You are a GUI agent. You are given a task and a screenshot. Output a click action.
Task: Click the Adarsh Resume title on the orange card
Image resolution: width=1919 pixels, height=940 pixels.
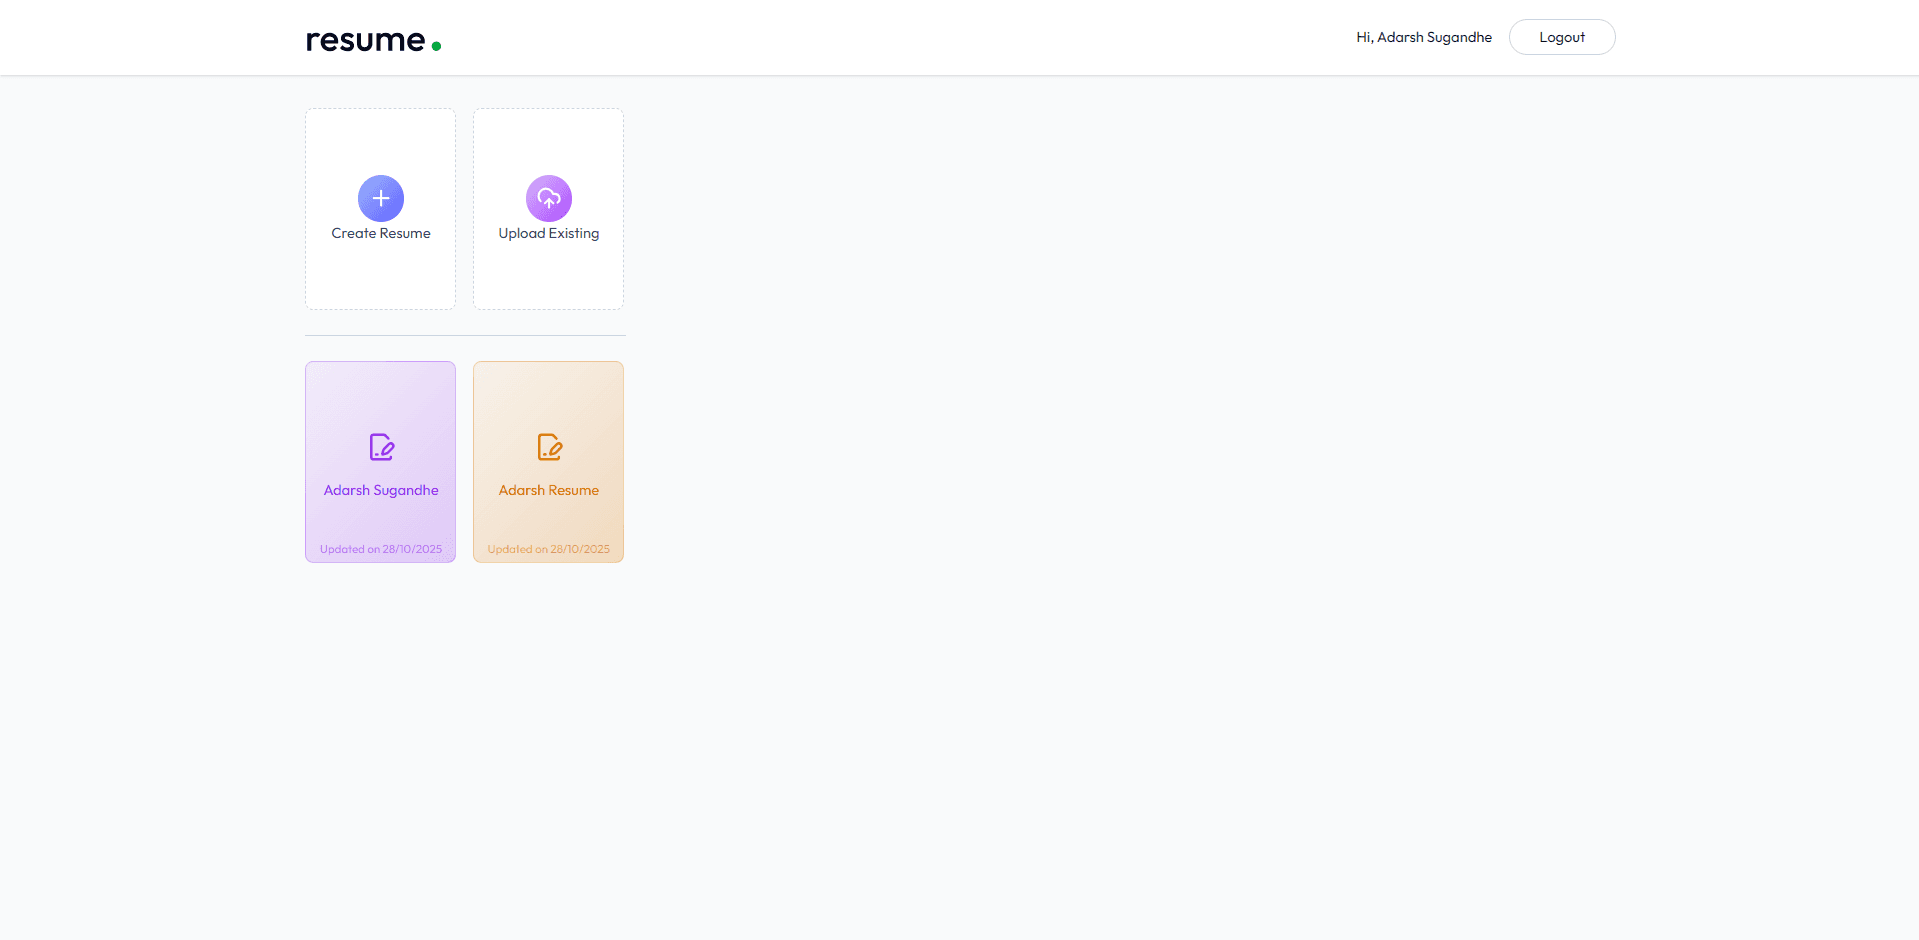point(548,490)
